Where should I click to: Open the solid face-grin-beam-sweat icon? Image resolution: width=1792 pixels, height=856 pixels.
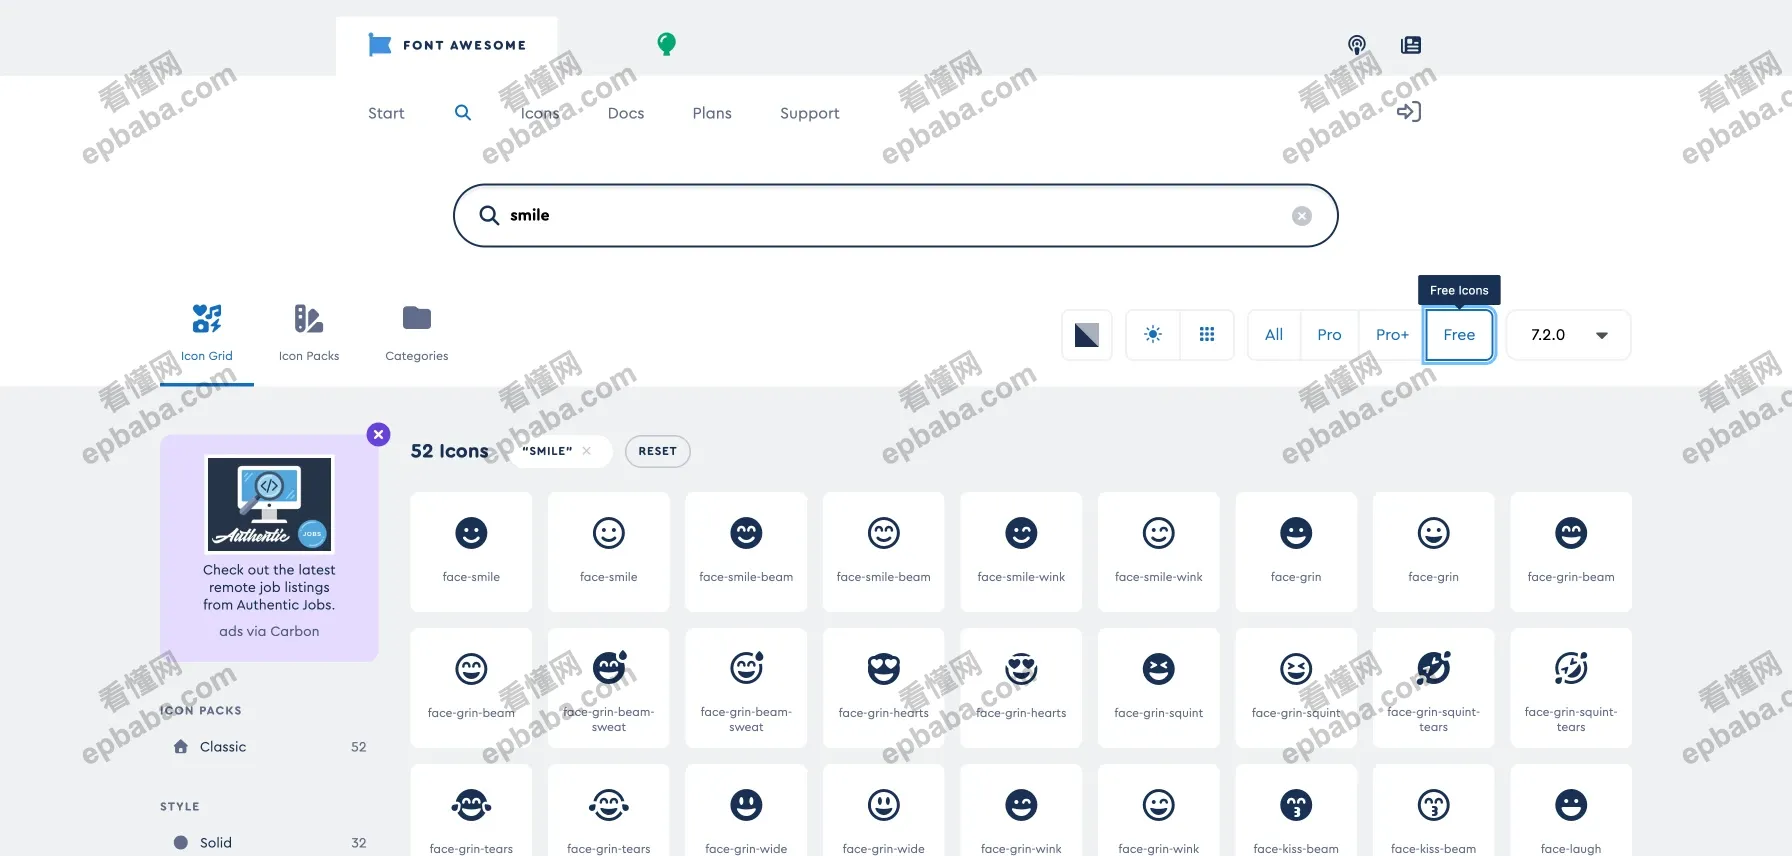[608, 687]
